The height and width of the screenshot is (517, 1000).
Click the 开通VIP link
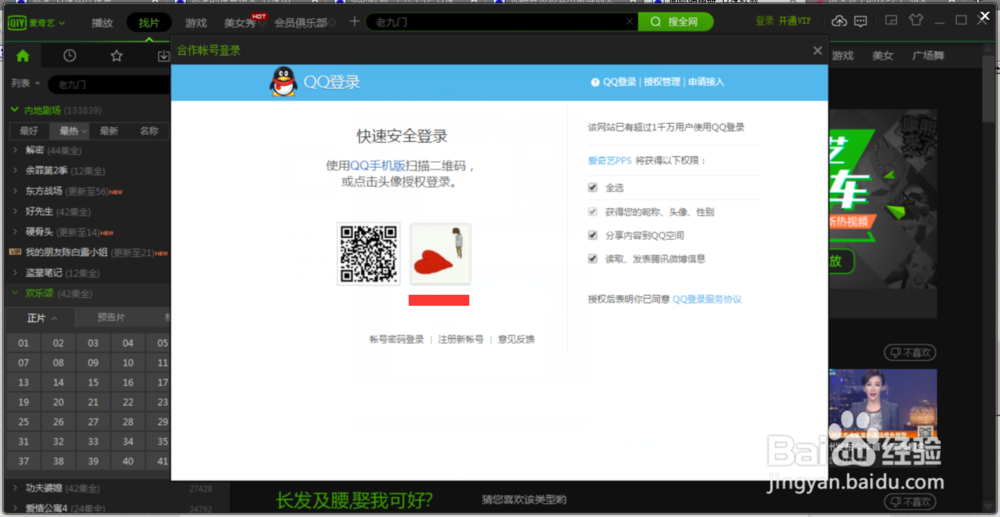click(x=795, y=21)
